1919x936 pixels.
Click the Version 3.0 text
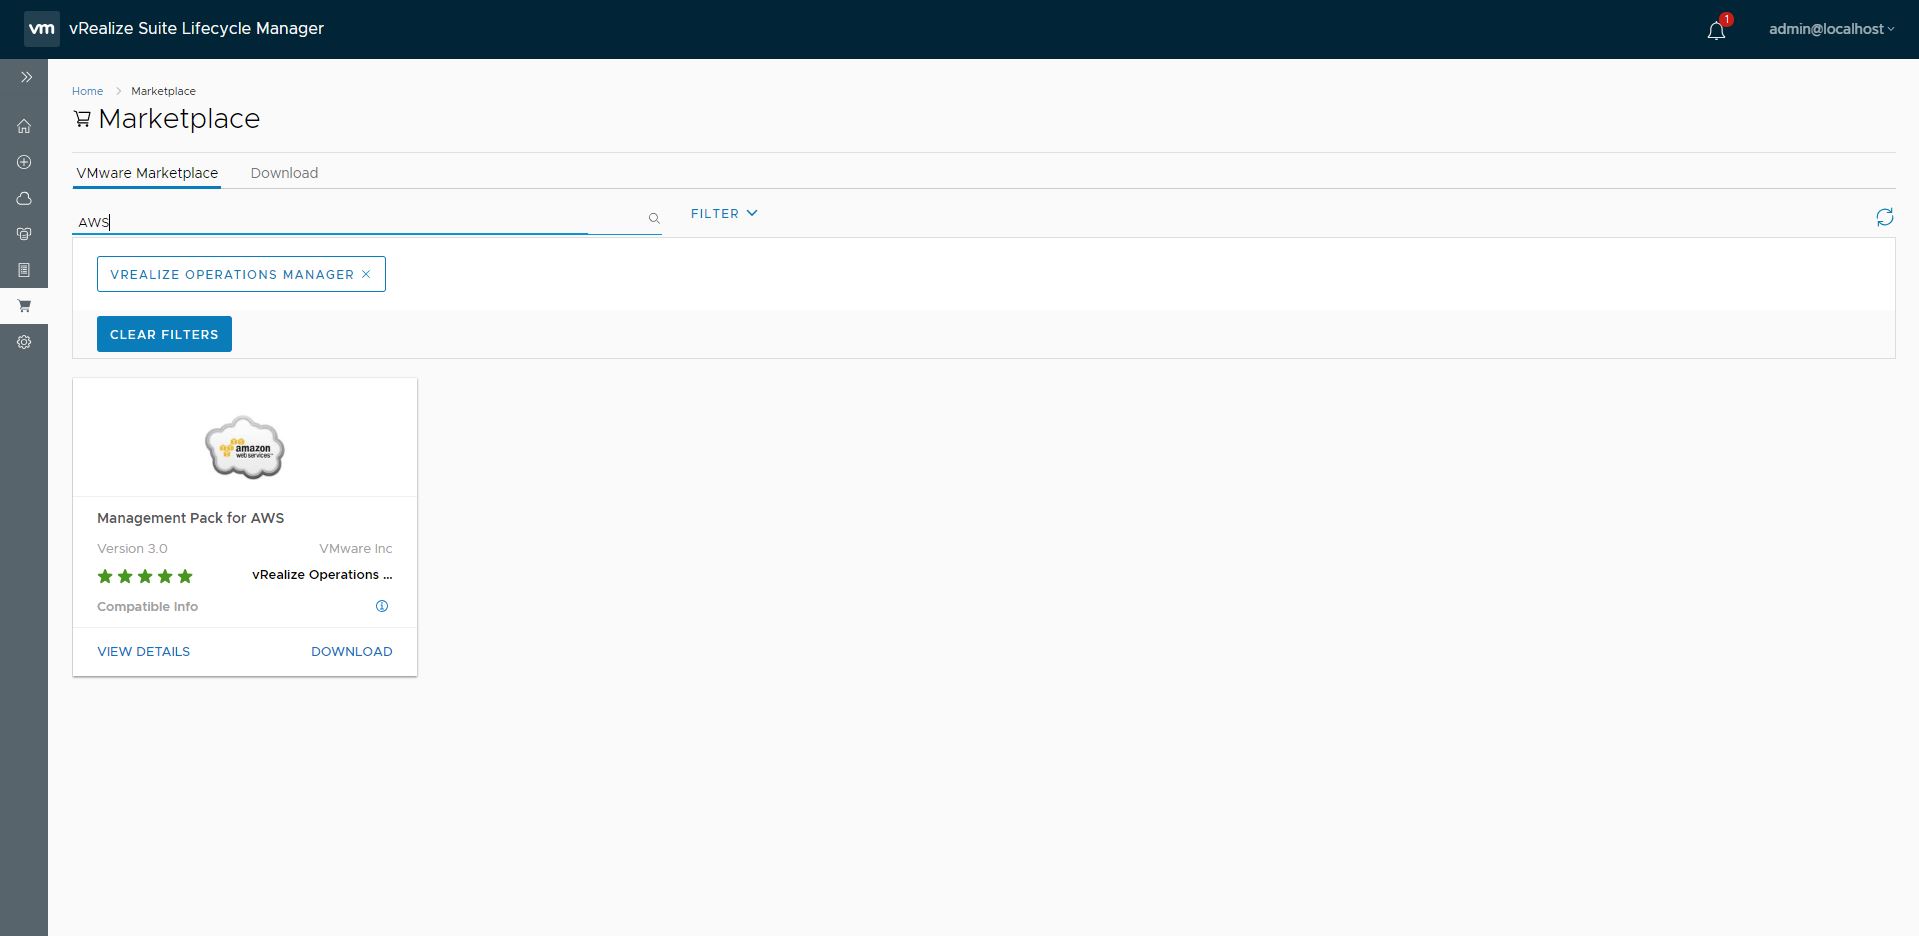[x=132, y=548]
